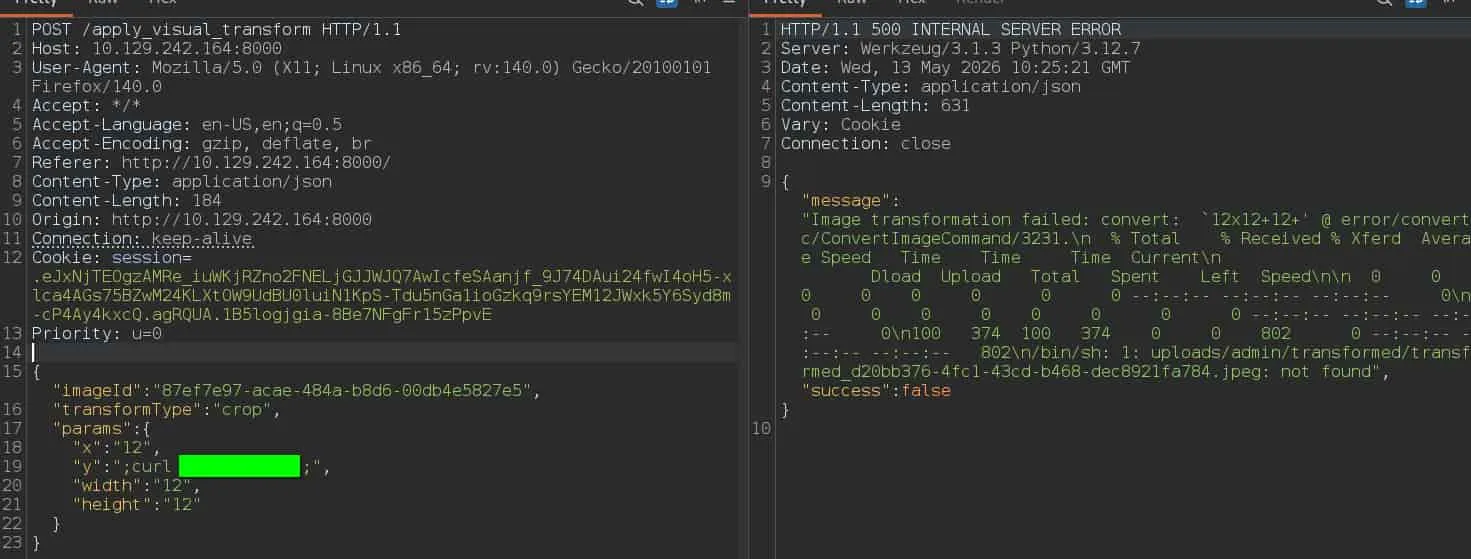Image resolution: width=1471 pixels, height=559 pixels.
Task: Select the "transformType":"crop" line
Action: point(166,409)
